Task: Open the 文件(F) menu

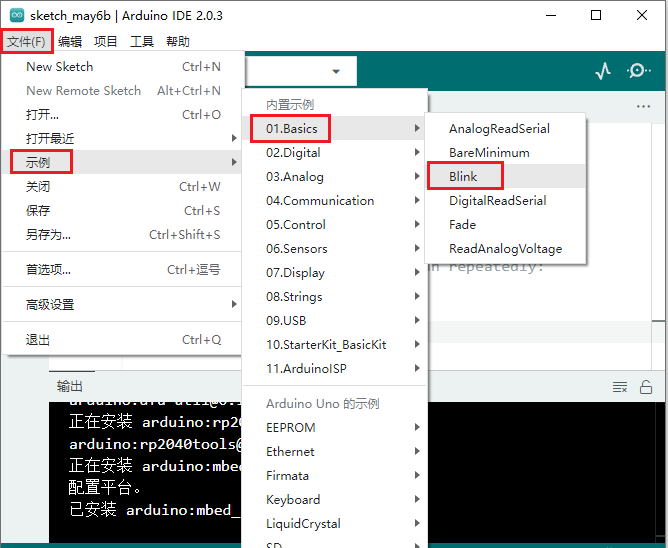Action: (26, 42)
